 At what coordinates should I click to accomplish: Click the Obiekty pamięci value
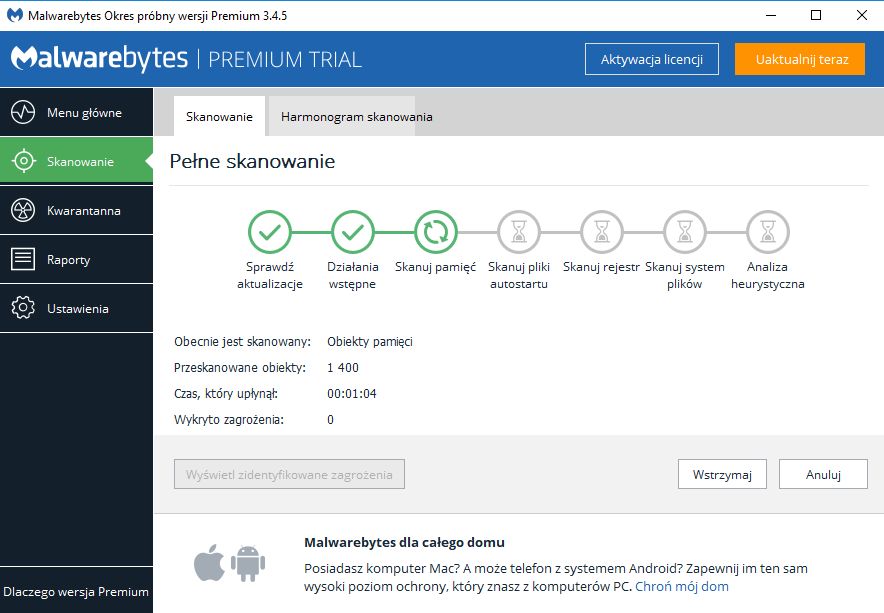[370, 342]
